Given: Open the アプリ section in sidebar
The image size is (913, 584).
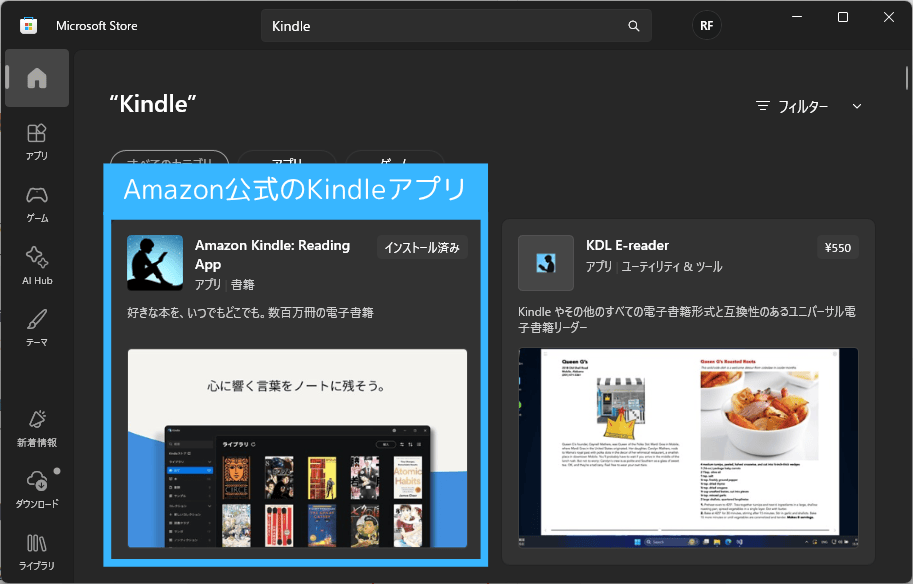Looking at the screenshot, I should 37,141.
